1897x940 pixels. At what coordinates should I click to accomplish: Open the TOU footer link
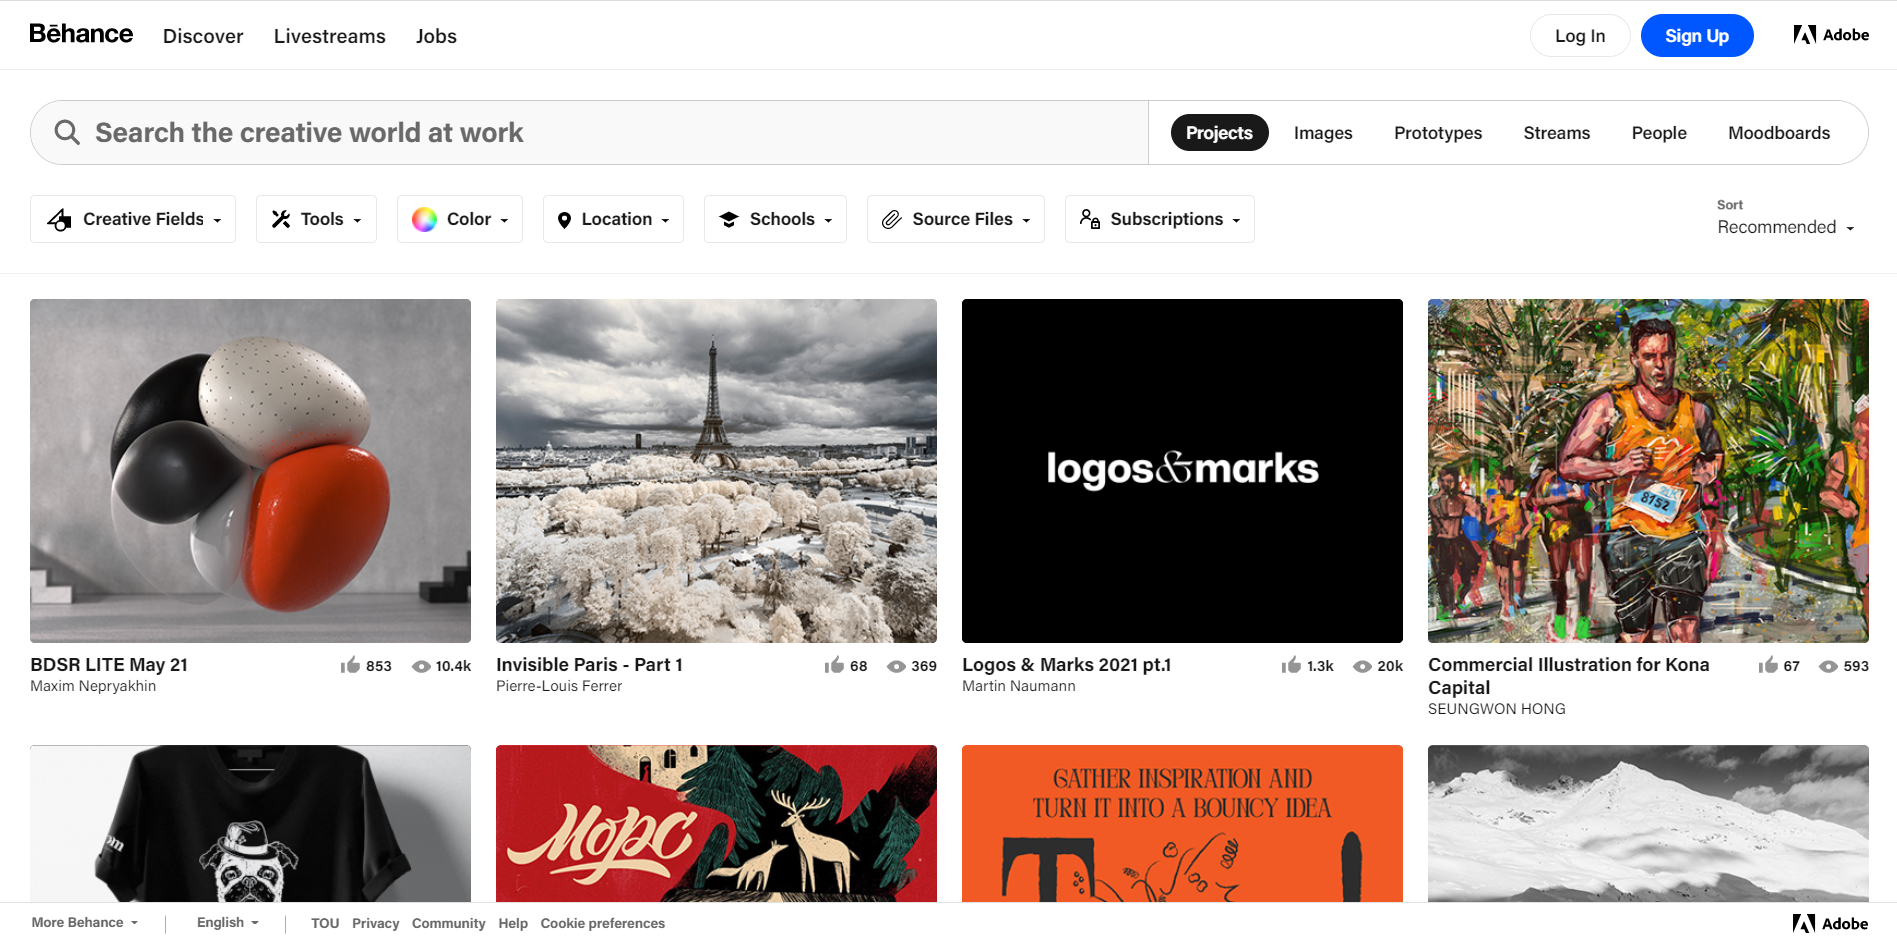click(325, 923)
